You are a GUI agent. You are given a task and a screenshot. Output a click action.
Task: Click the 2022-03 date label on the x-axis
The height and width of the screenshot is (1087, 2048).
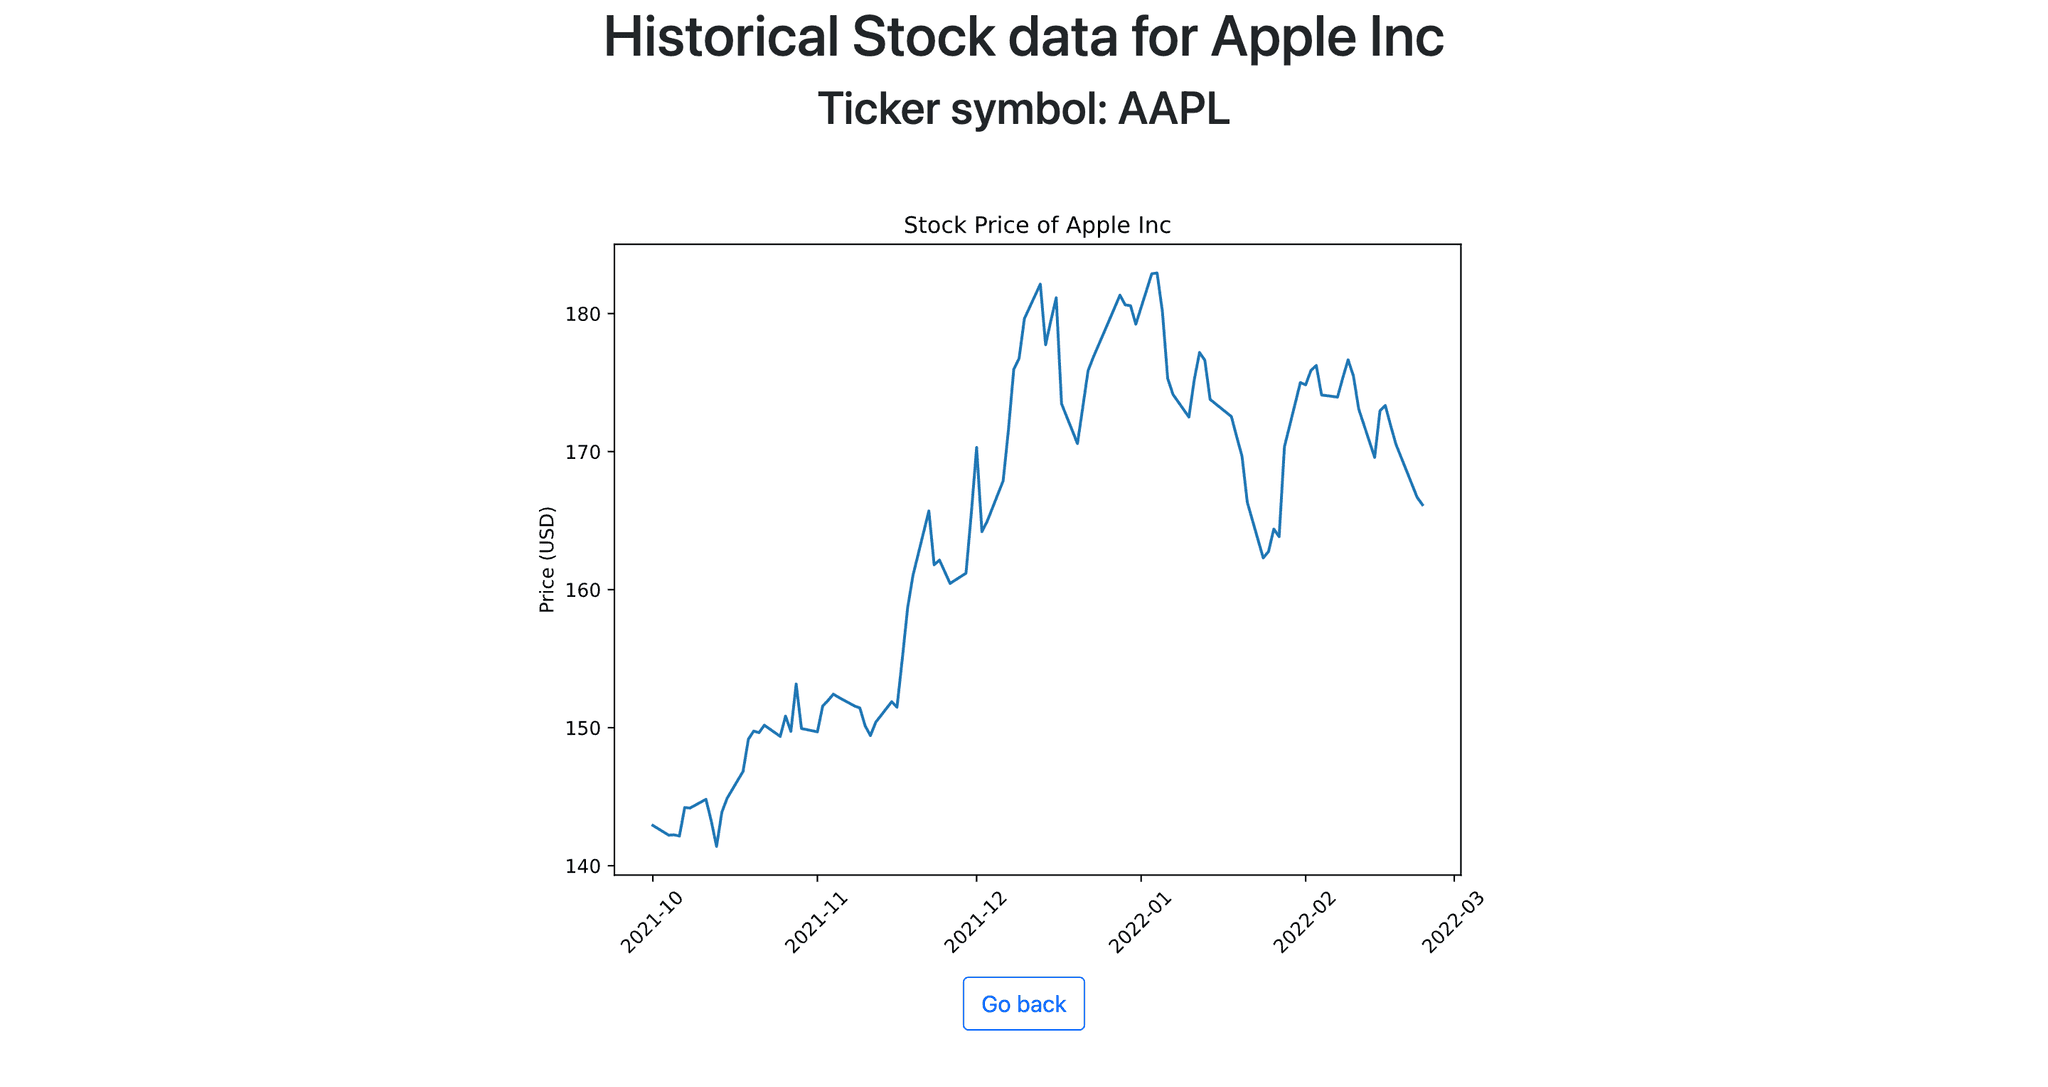click(1453, 921)
